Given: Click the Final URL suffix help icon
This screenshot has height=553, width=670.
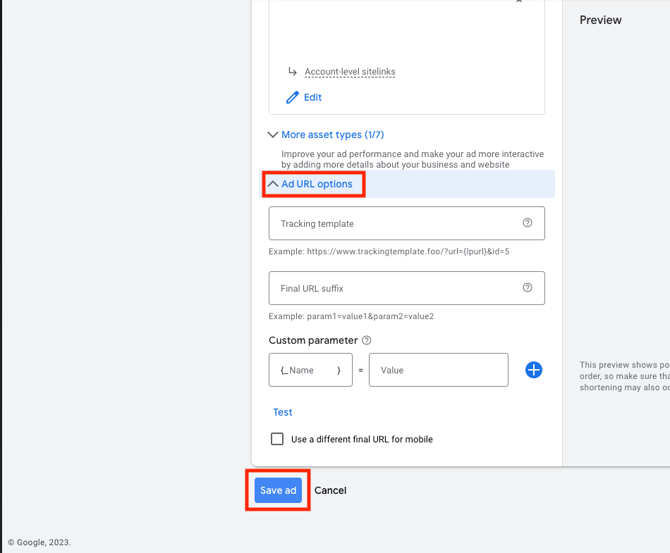Looking at the screenshot, I should [527, 288].
